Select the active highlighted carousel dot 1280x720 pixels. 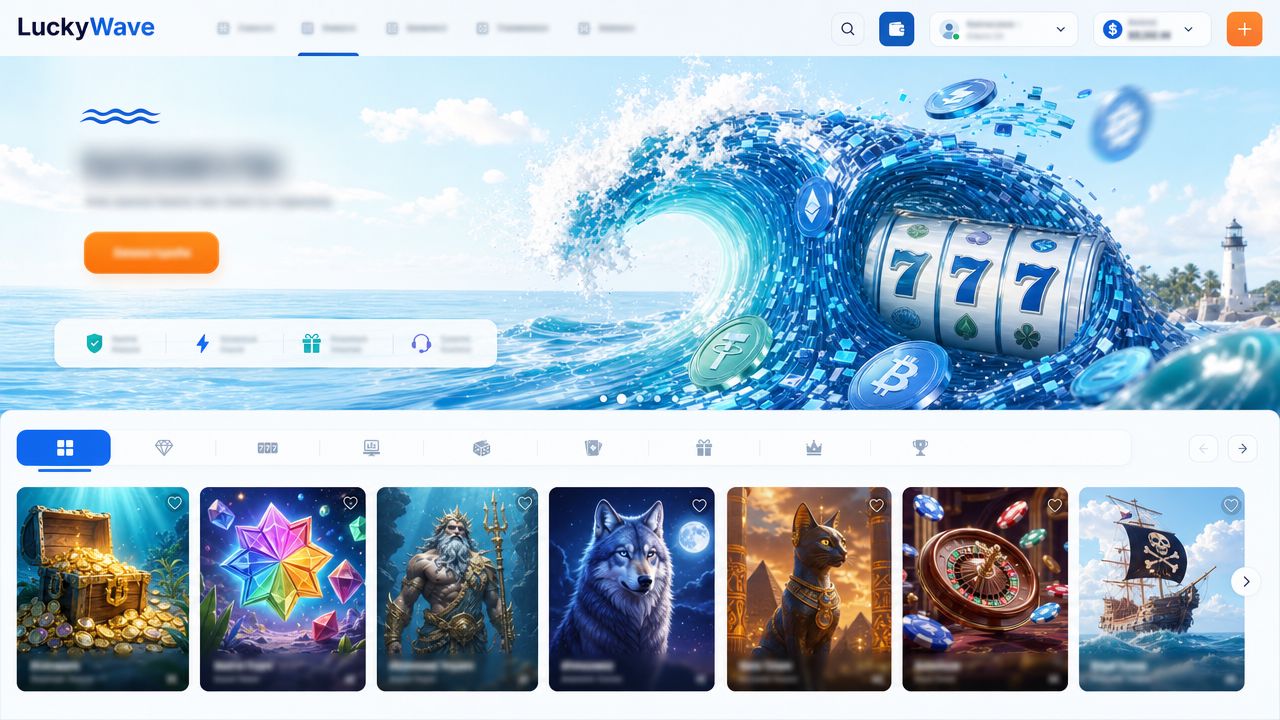click(x=621, y=398)
